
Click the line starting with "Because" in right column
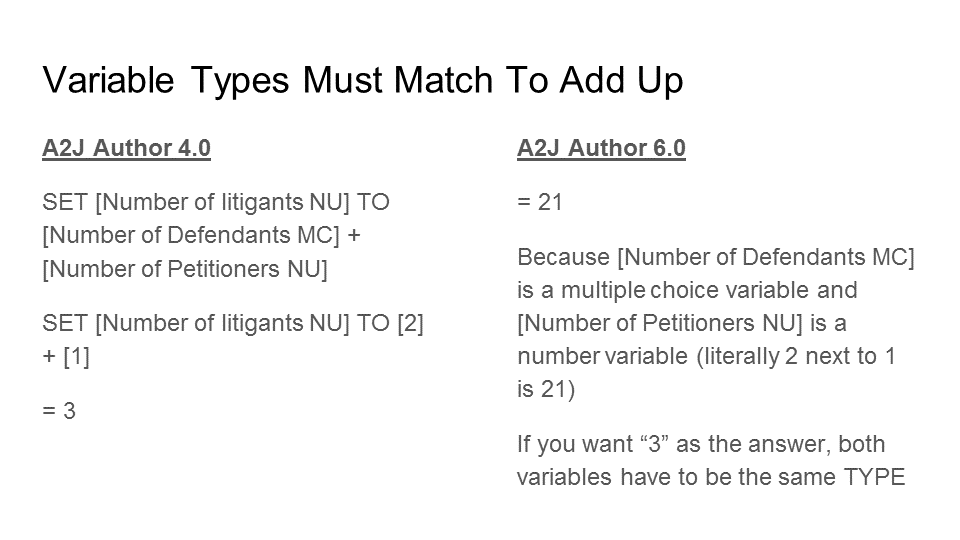click(x=715, y=257)
